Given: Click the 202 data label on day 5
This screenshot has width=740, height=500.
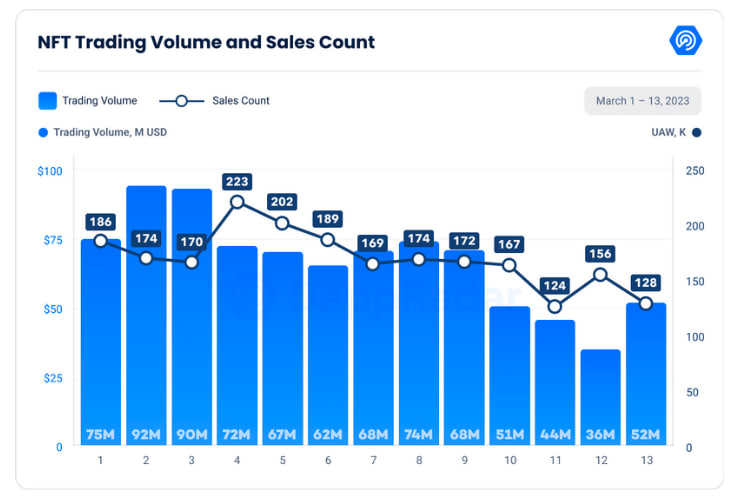Looking at the screenshot, I should [282, 202].
